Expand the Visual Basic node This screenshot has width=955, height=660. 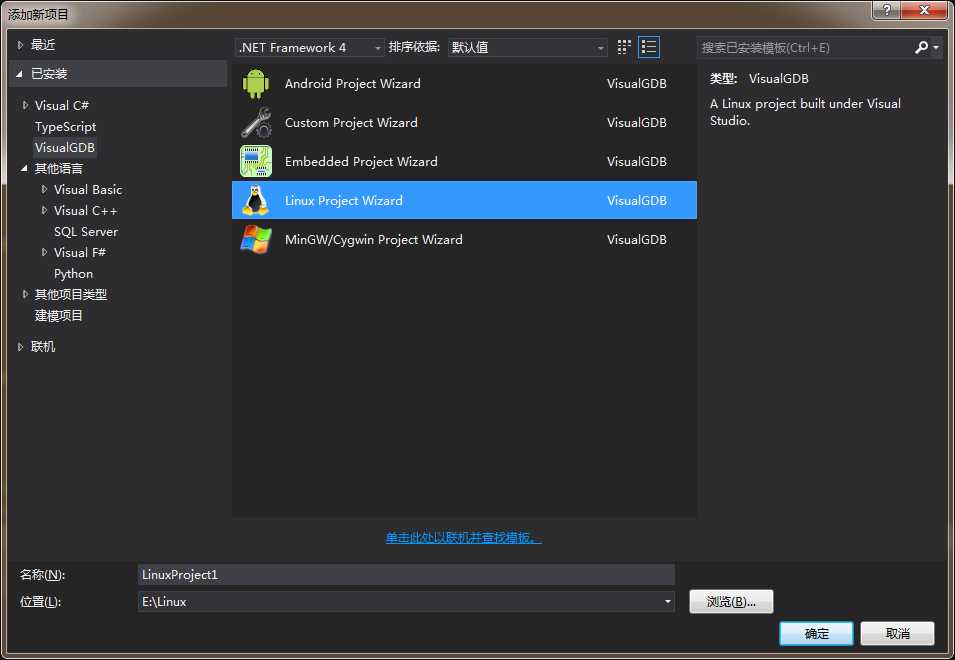[x=44, y=189]
